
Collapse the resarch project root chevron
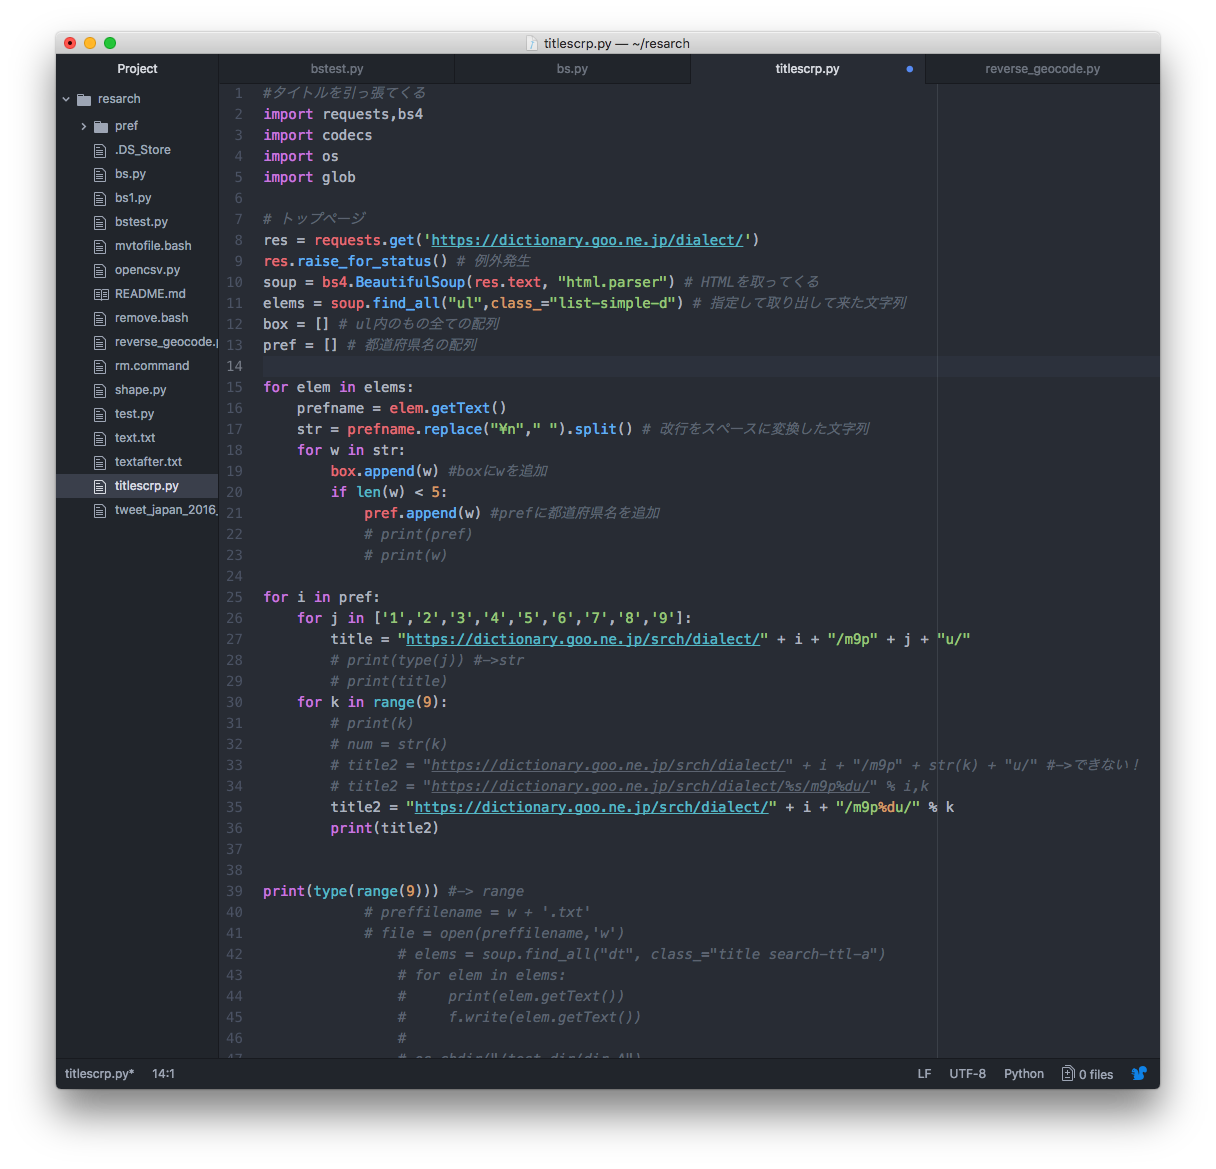click(67, 99)
